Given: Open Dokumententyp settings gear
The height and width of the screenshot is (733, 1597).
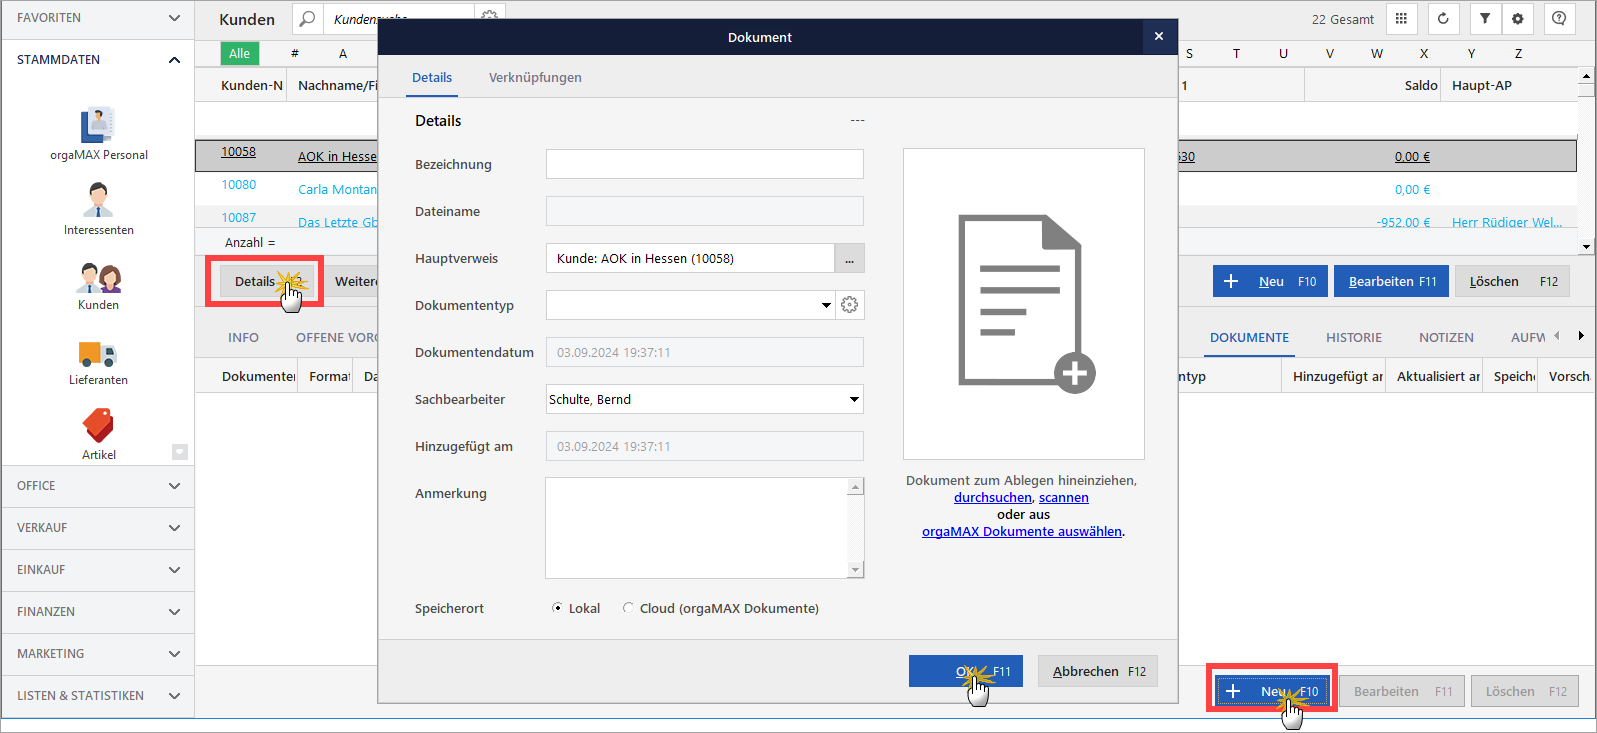Looking at the screenshot, I should (850, 305).
